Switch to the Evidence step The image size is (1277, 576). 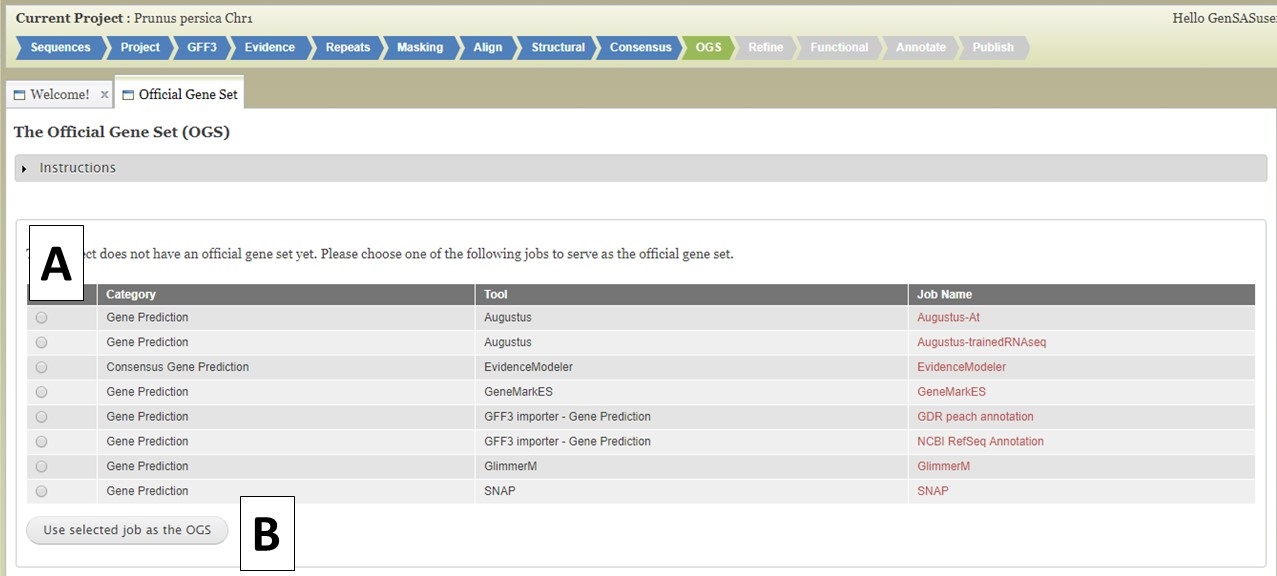coord(269,47)
